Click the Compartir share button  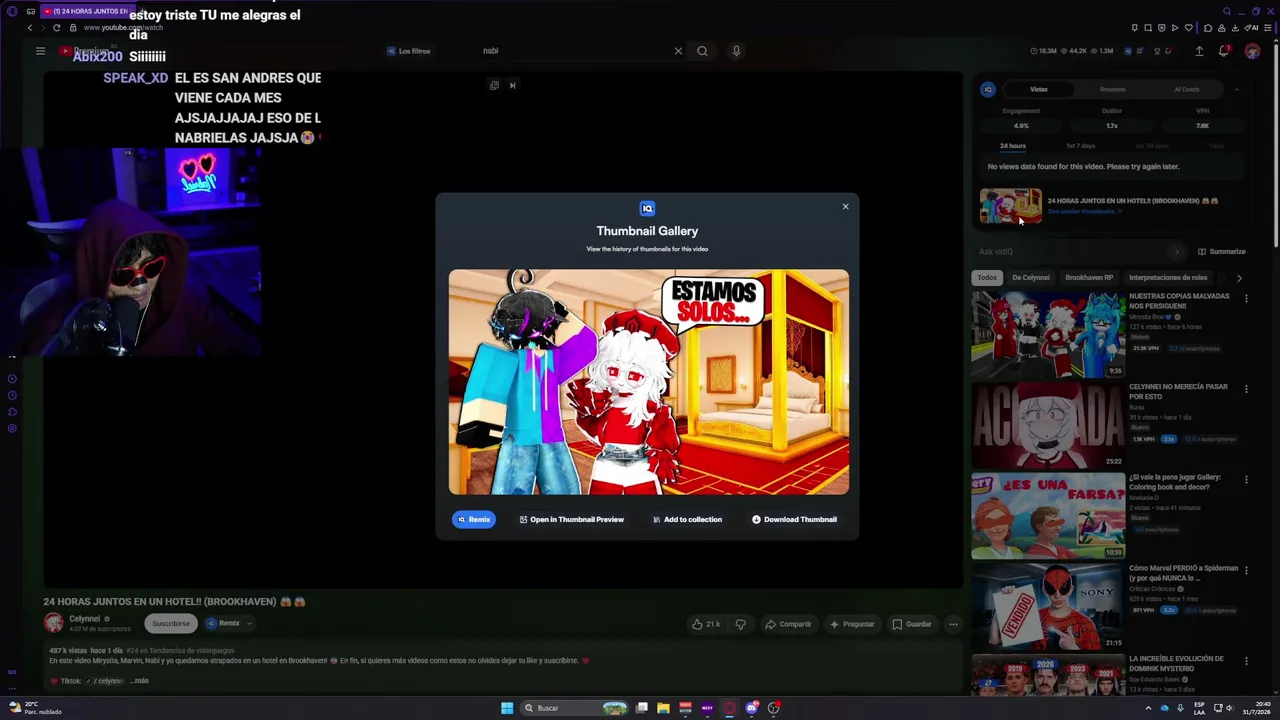[788, 624]
